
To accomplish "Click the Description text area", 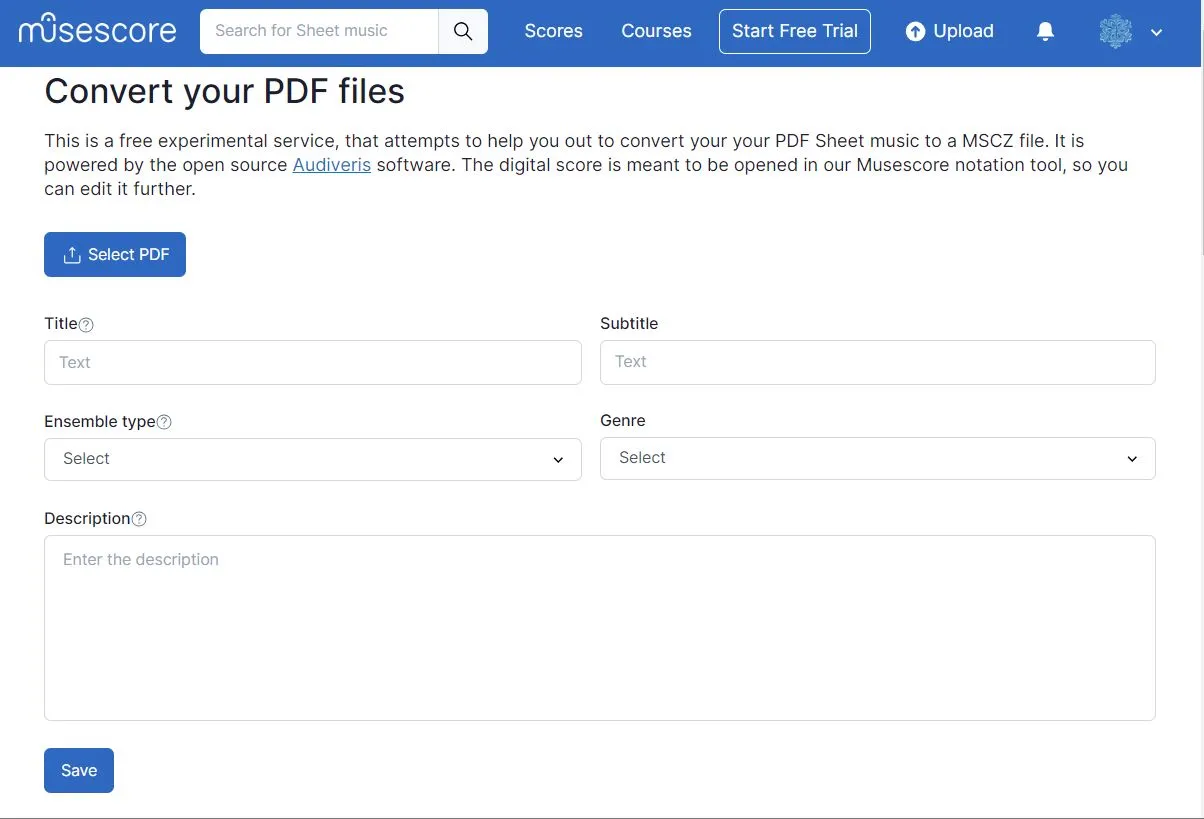I will click(599, 627).
